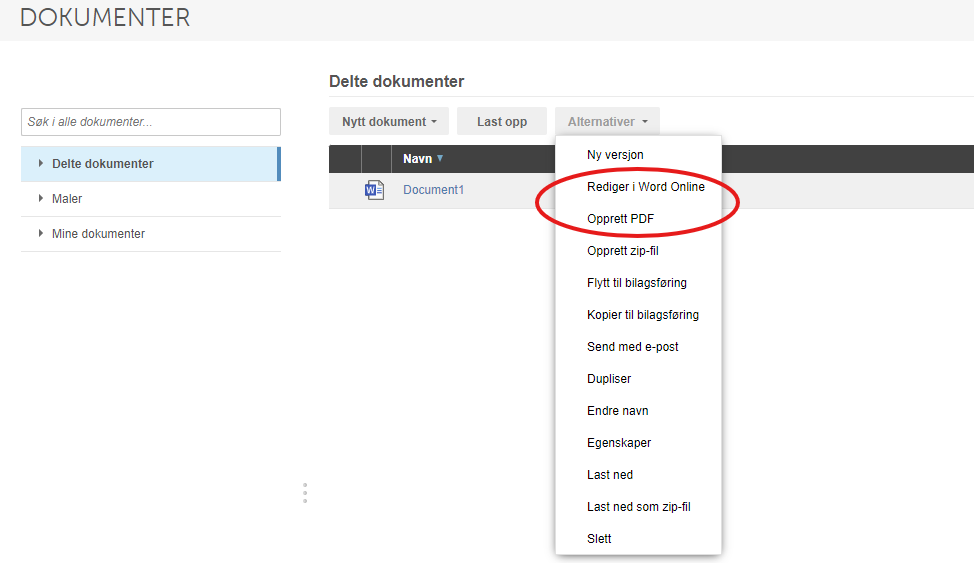Choose Kopier til bilagsføring
The width and height of the screenshot is (974, 563).
click(x=639, y=314)
